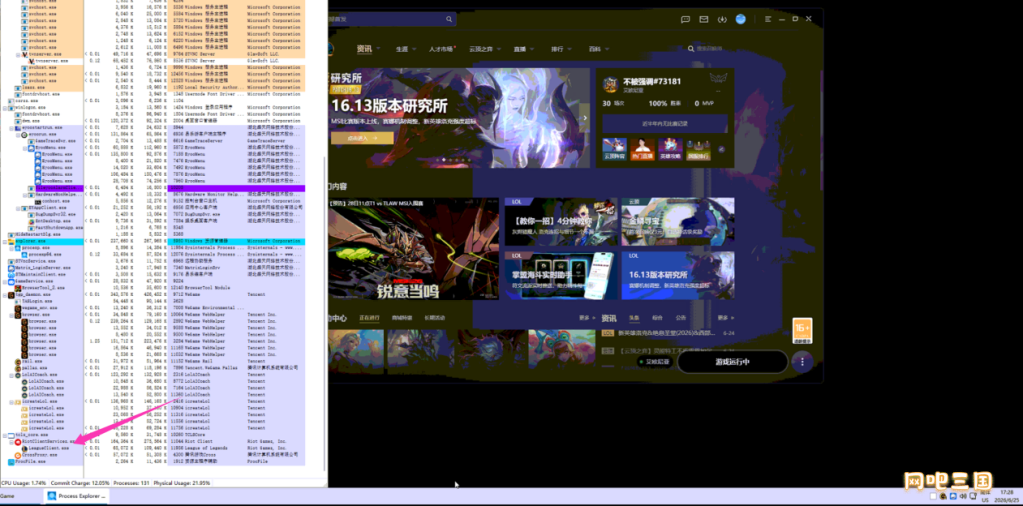This screenshot has width=1023, height=506.
Task: Open the 国服排行 shortcut tile
Action: click(698, 149)
